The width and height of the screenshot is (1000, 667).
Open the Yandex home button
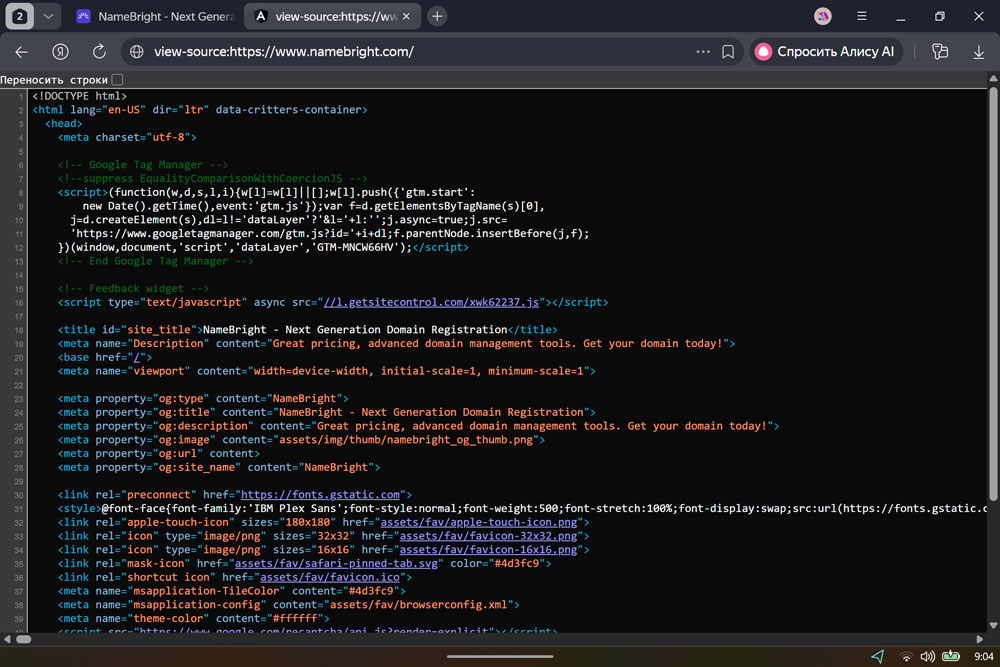point(61,52)
